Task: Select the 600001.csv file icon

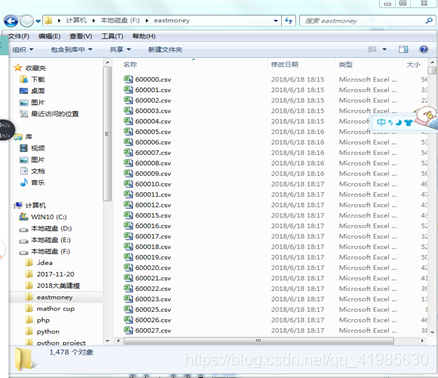Action: pos(128,89)
